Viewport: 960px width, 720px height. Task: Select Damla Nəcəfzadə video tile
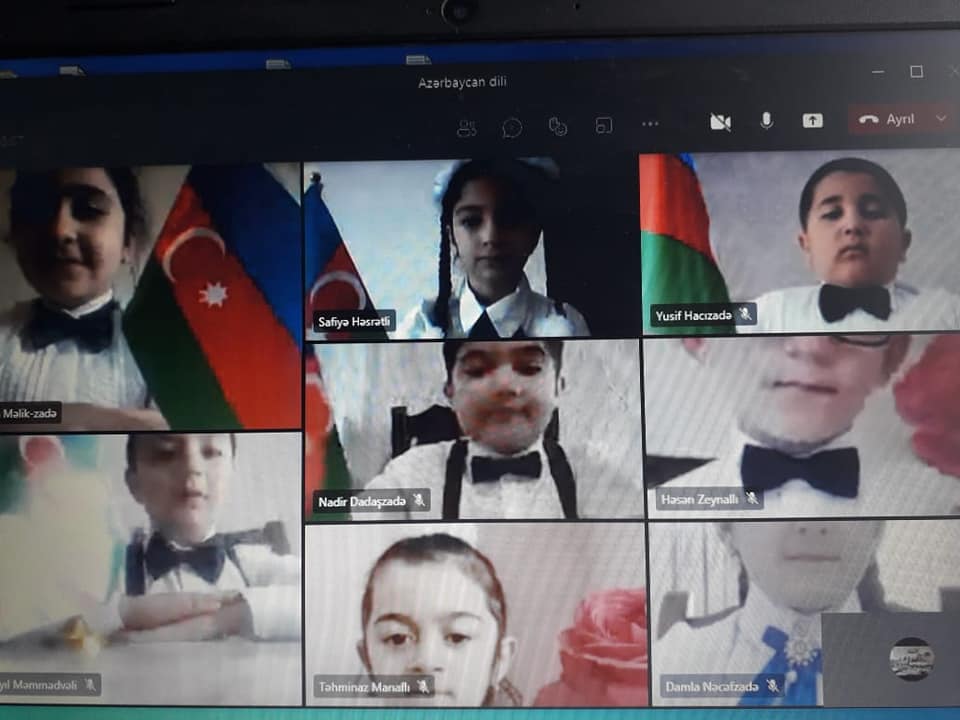pyautogui.click(x=804, y=612)
